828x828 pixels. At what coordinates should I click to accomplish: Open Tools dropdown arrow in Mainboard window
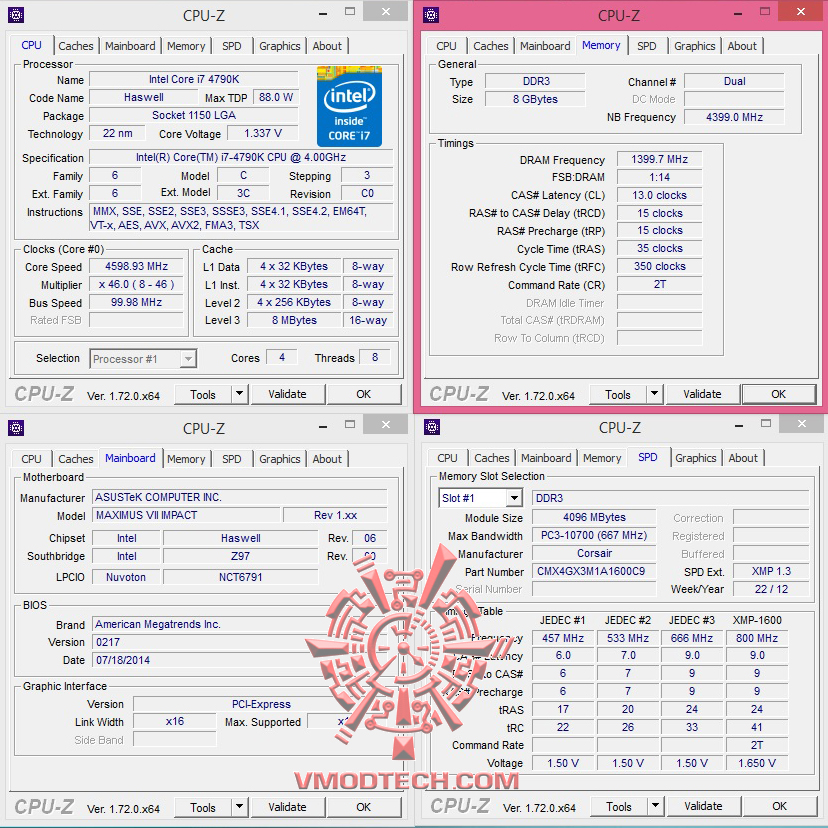click(239, 807)
